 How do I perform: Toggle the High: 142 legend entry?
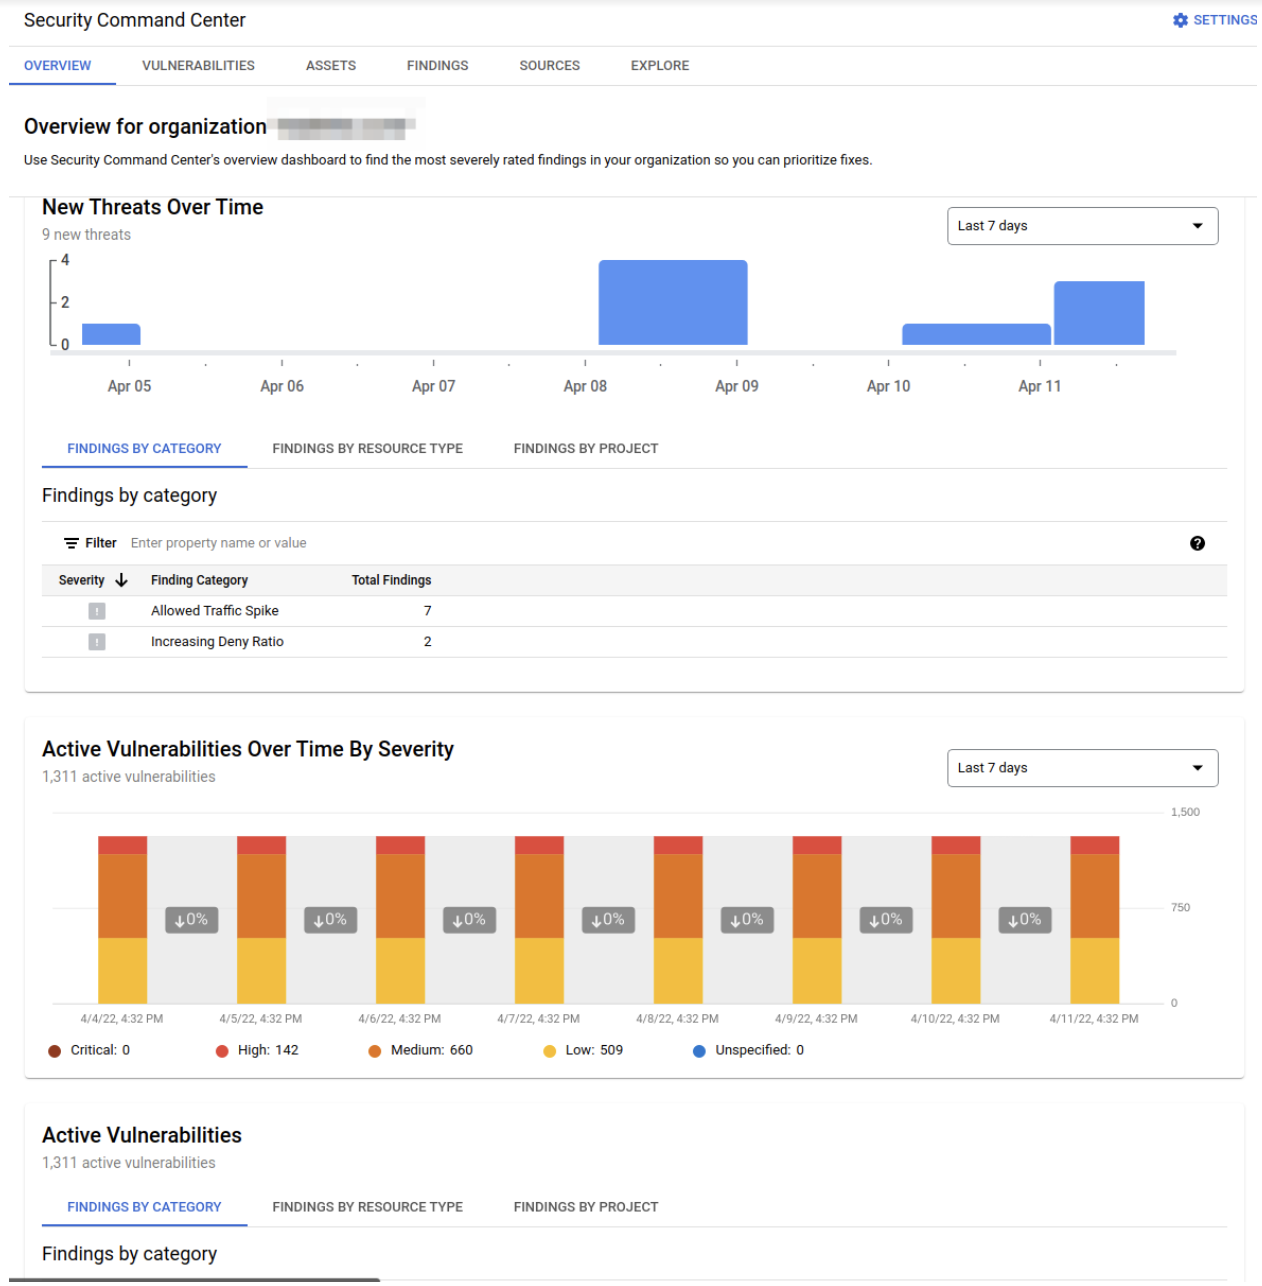click(221, 1050)
